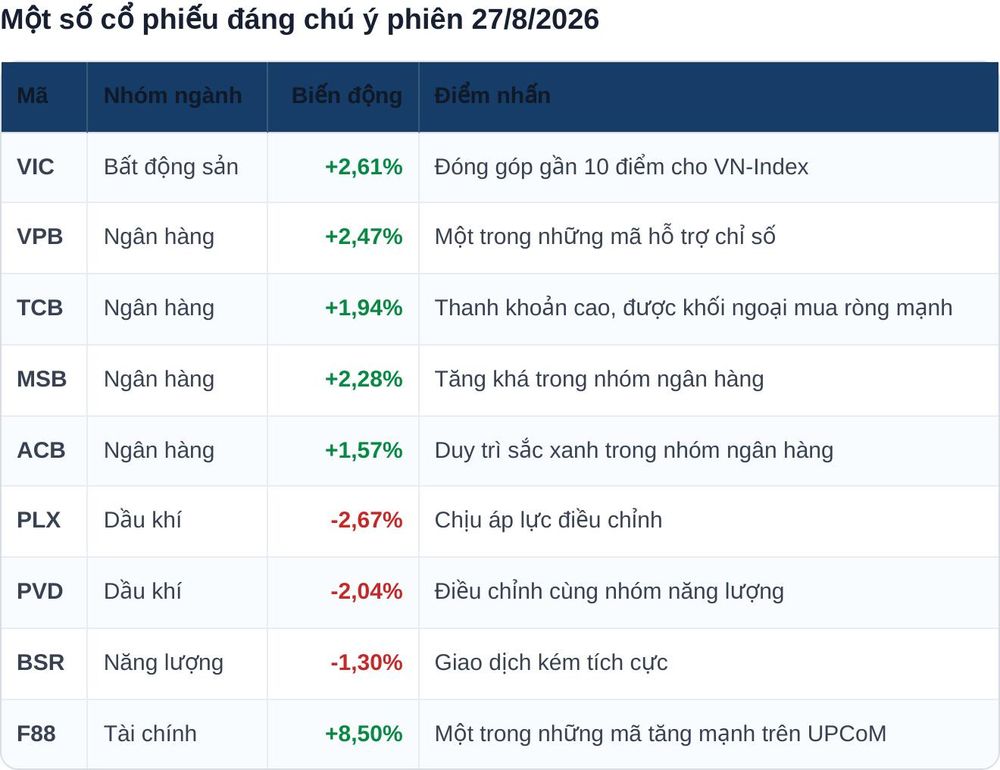Select the ACB stock code
Screen dimensions: 1000x770
pyautogui.click(x=41, y=450)
